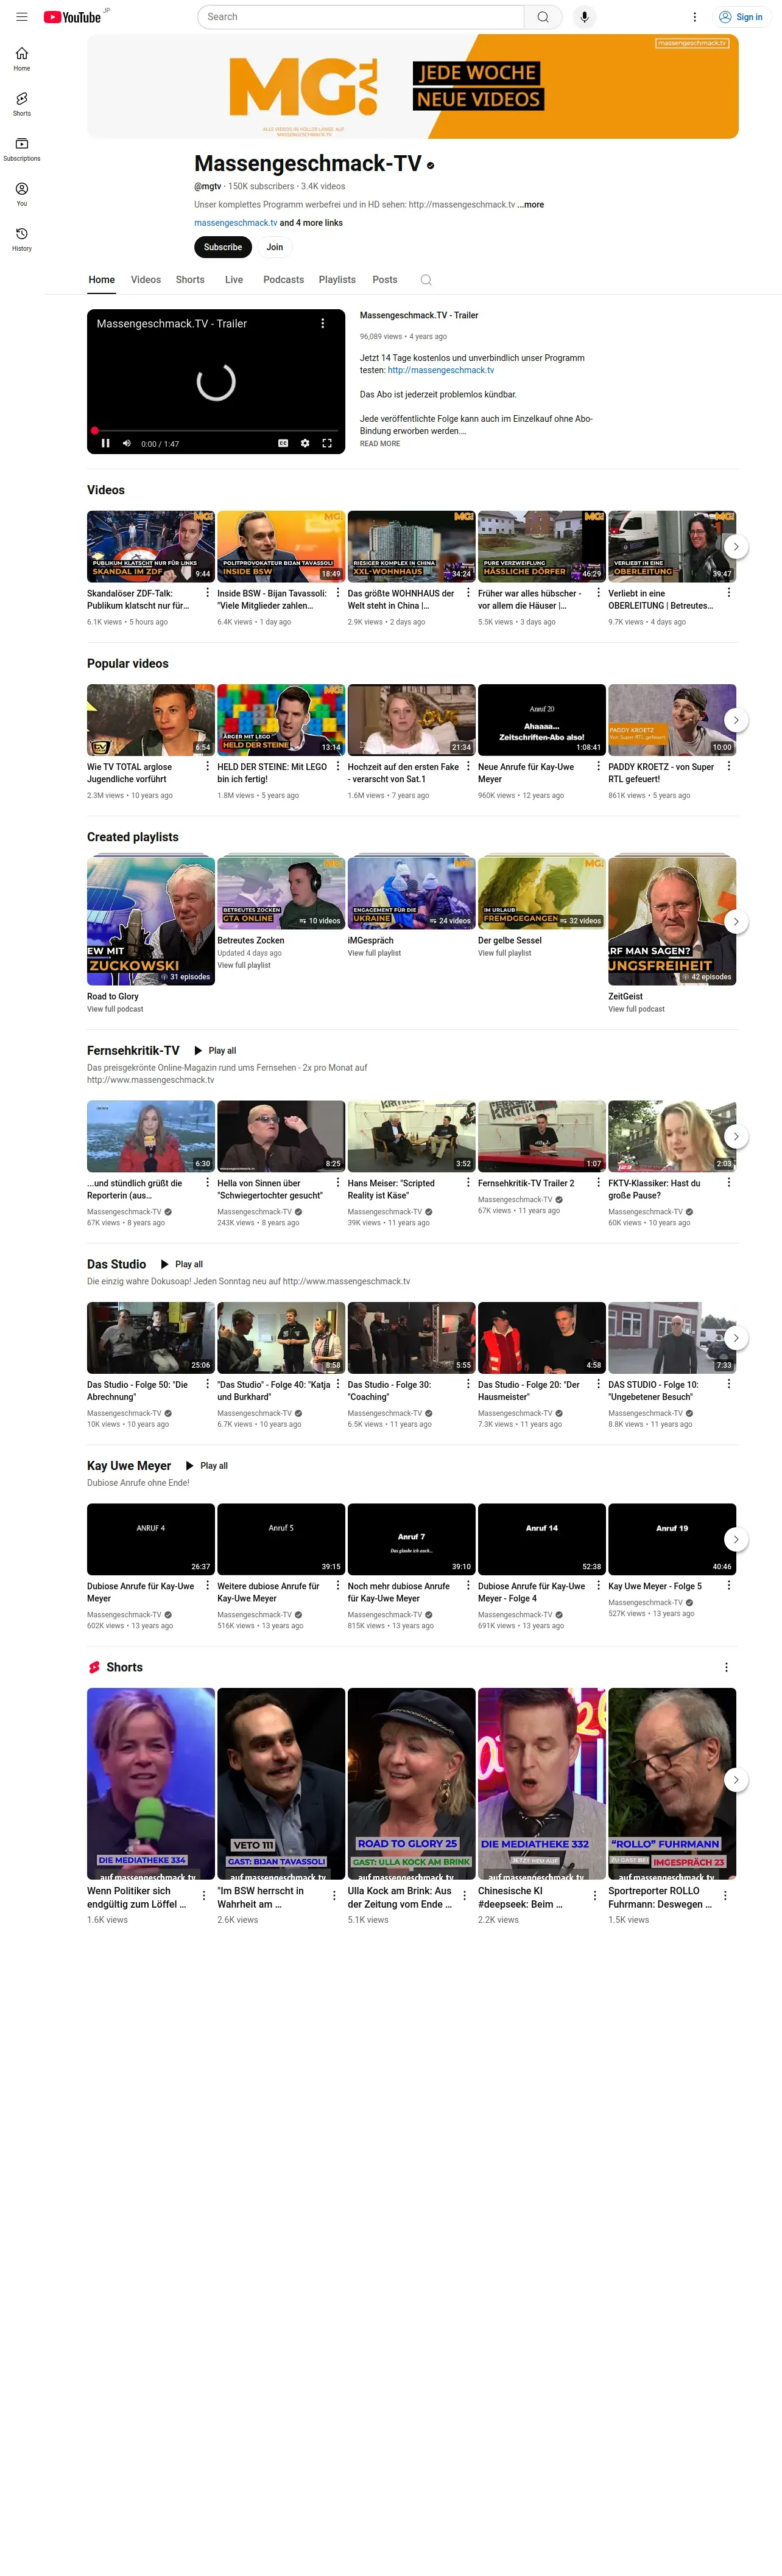Open options for HELD DER STEINE video
Viewport: 782px width, 2576px height.
point(337,766)
